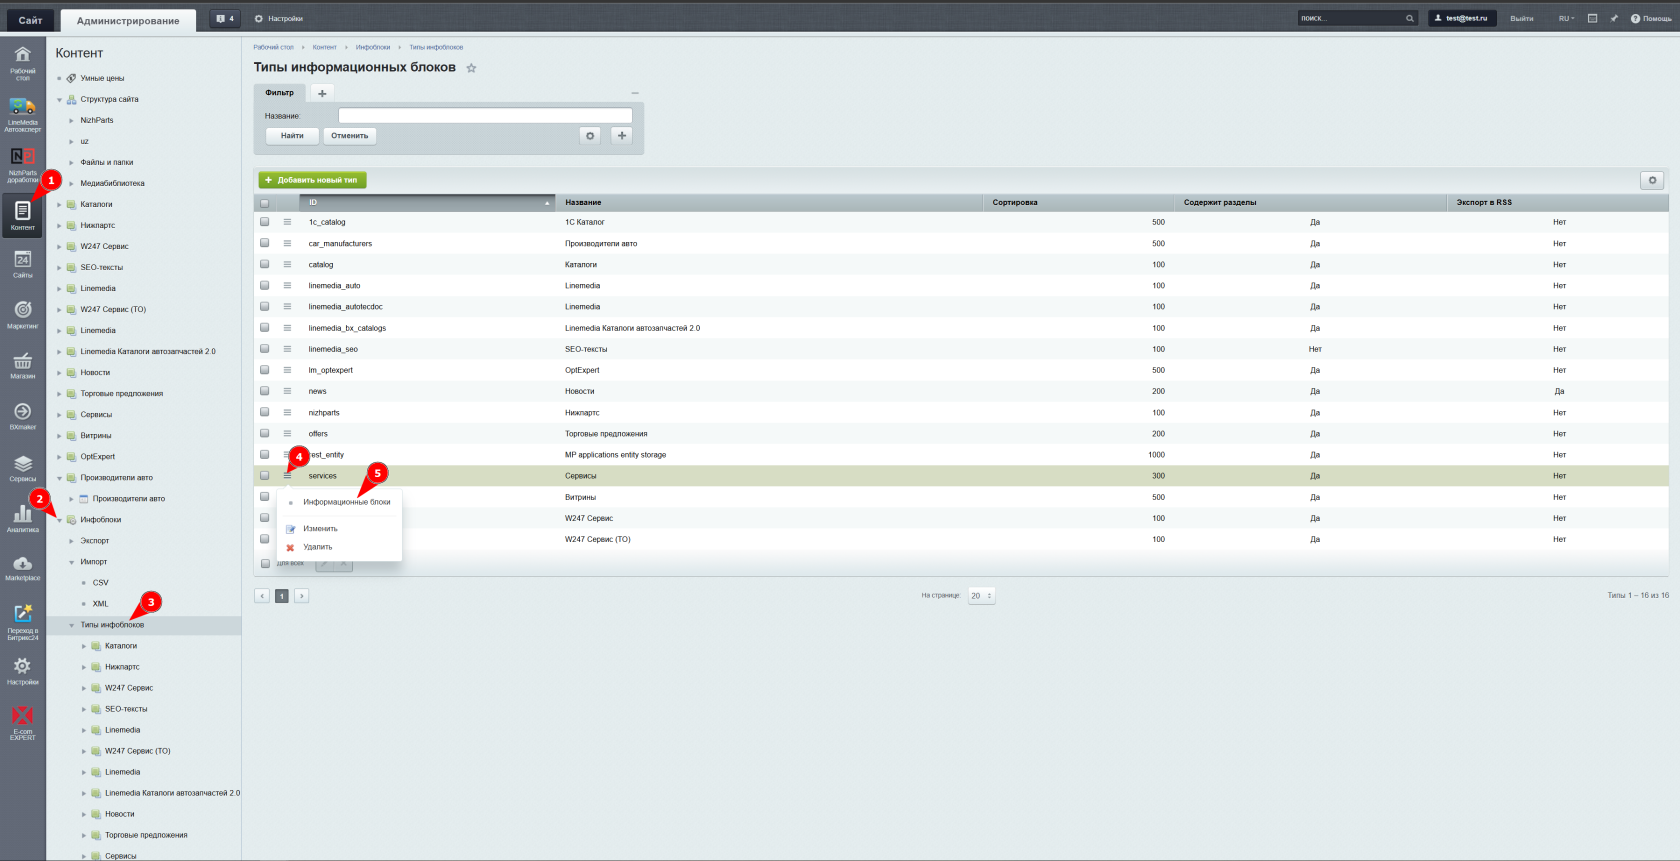Open actions menu for linemedia_seo row
Viewport: 1680px width, 861px height.
click(x=287, y=349)
